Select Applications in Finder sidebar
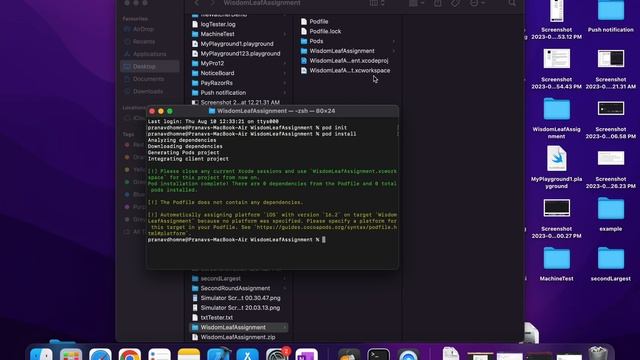This screenshot has height=360, width=640. [149, 54]
